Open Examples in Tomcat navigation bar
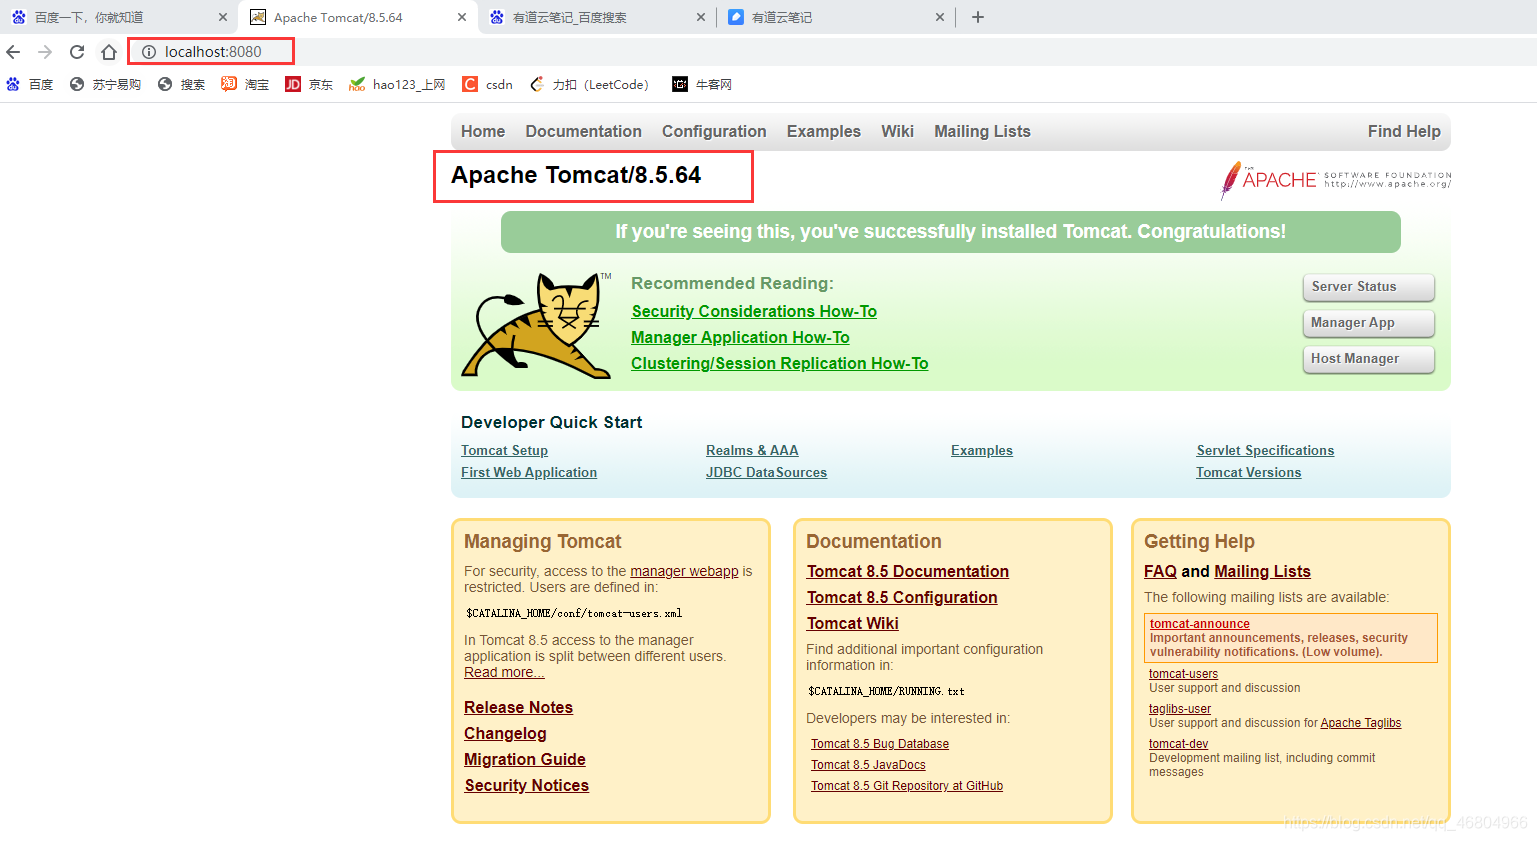 click(823, 131)
